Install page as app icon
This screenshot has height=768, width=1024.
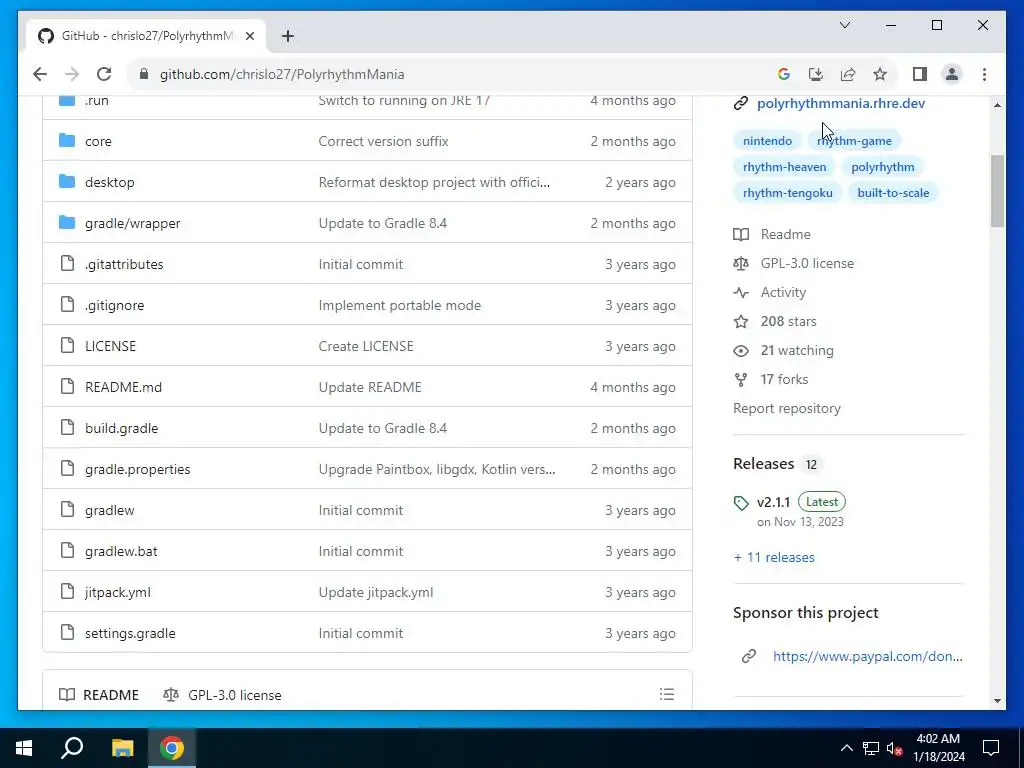point(816,74)
